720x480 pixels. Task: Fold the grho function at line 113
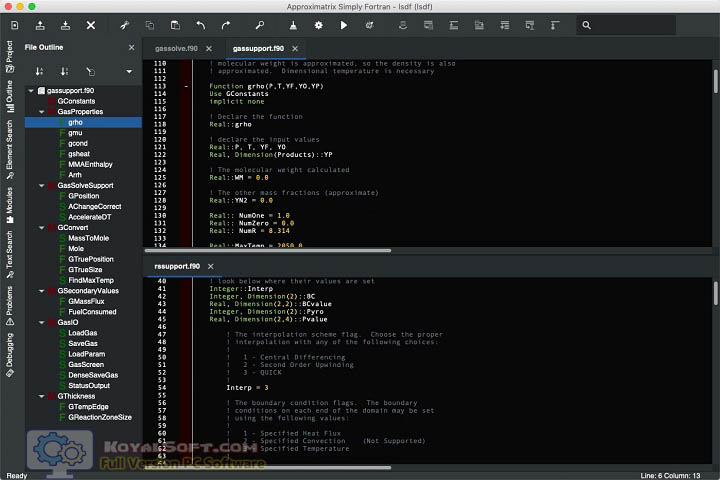186,86
